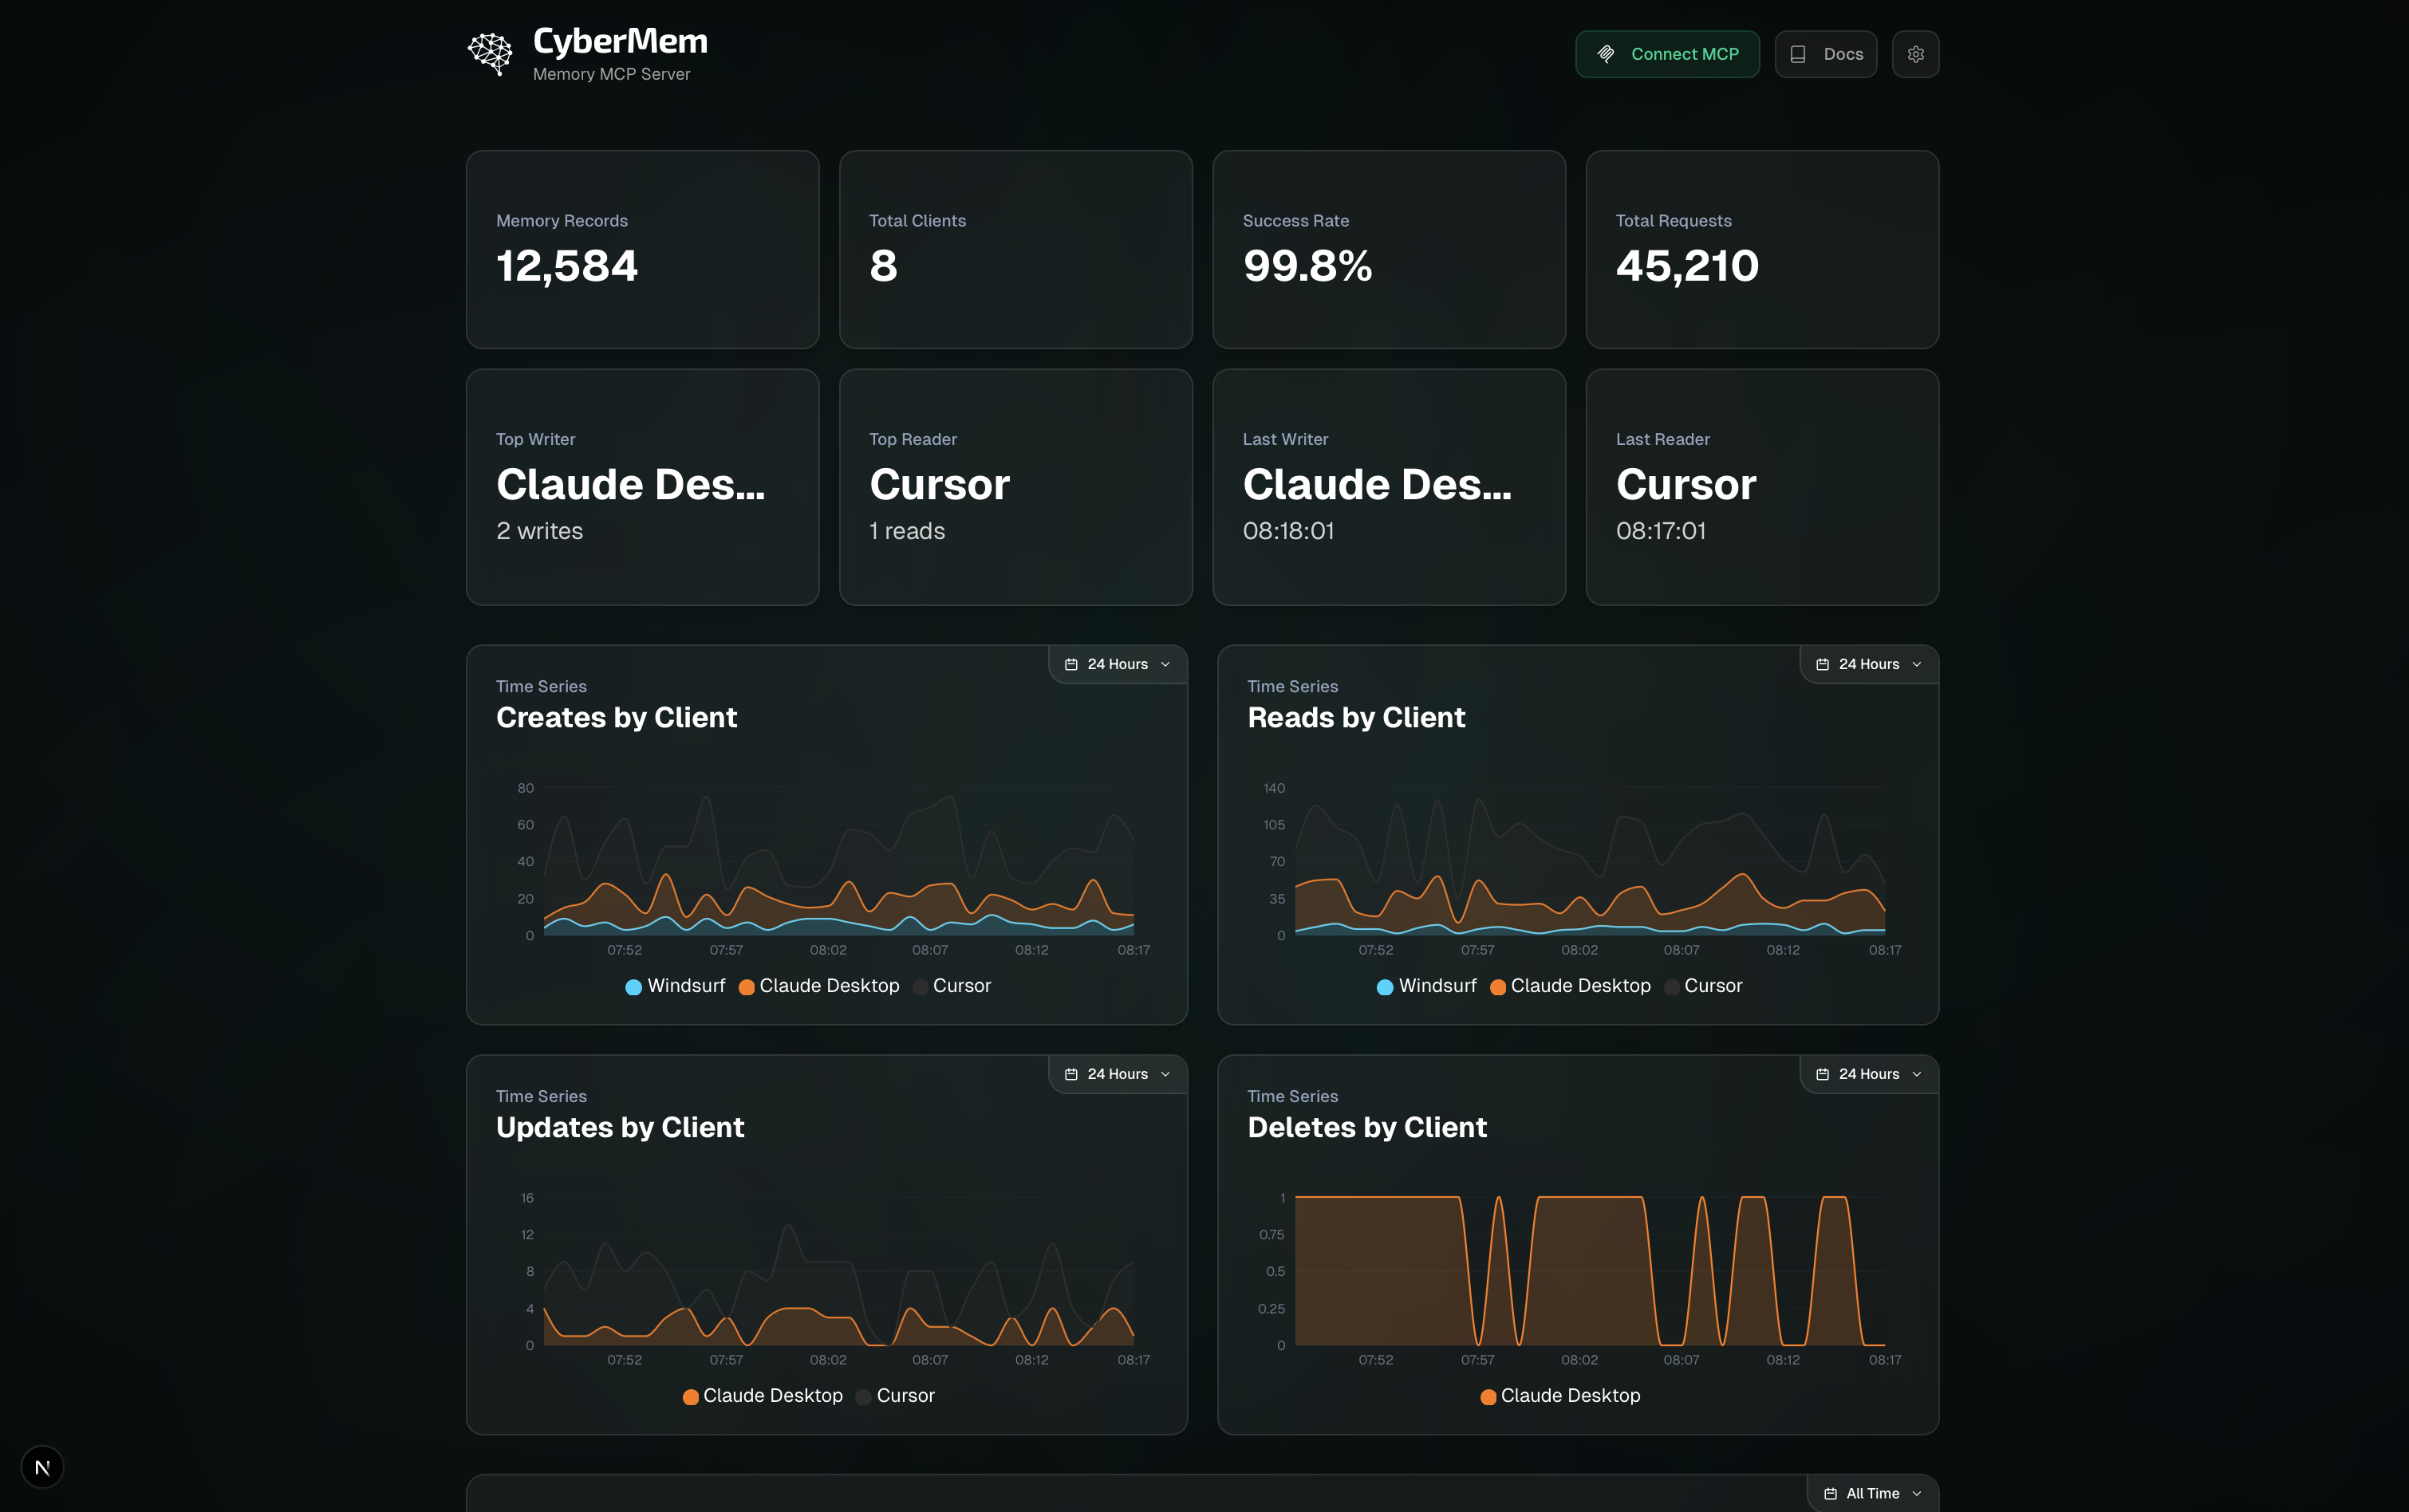Click the Top Writer stat card

642,487
